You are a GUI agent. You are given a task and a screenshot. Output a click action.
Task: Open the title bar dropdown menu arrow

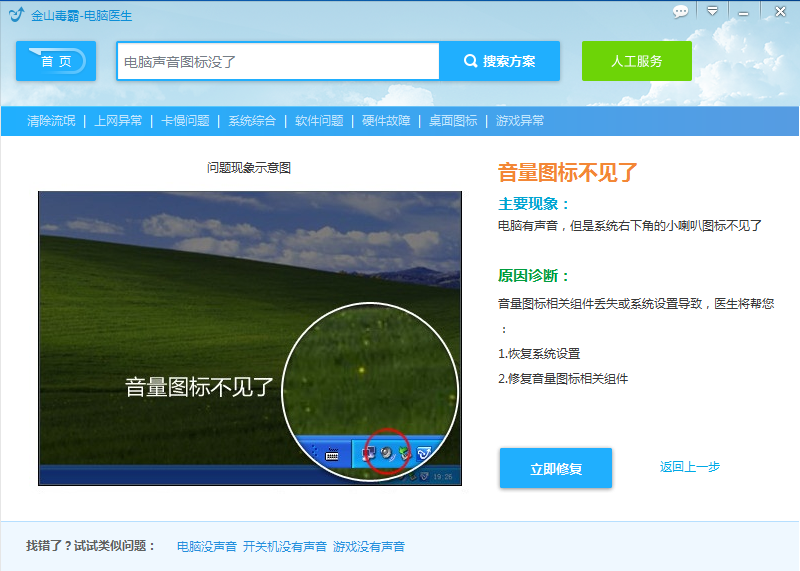(712, 11)
